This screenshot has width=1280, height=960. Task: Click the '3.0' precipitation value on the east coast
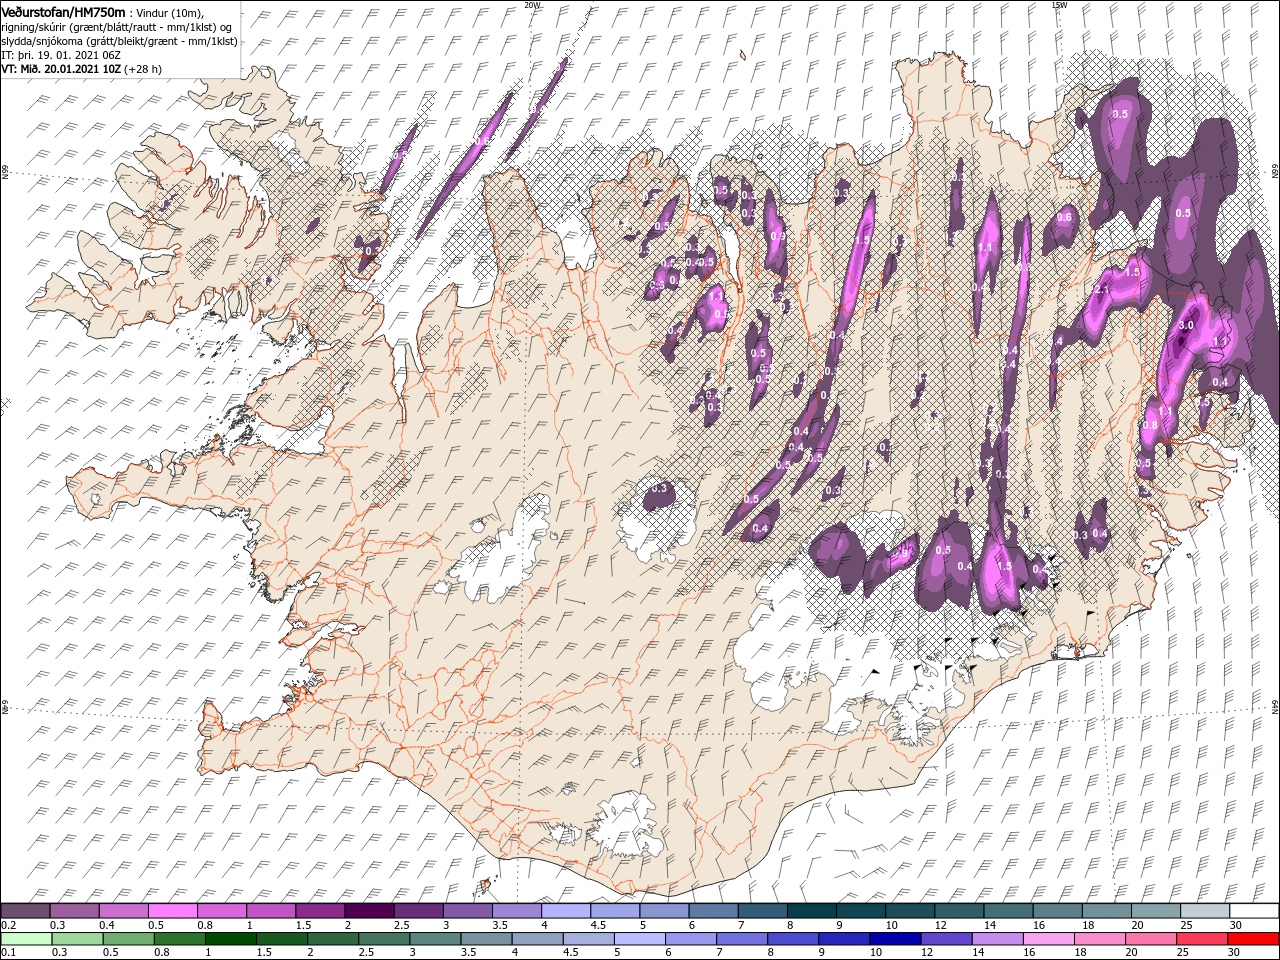(x=1187, y=326)
